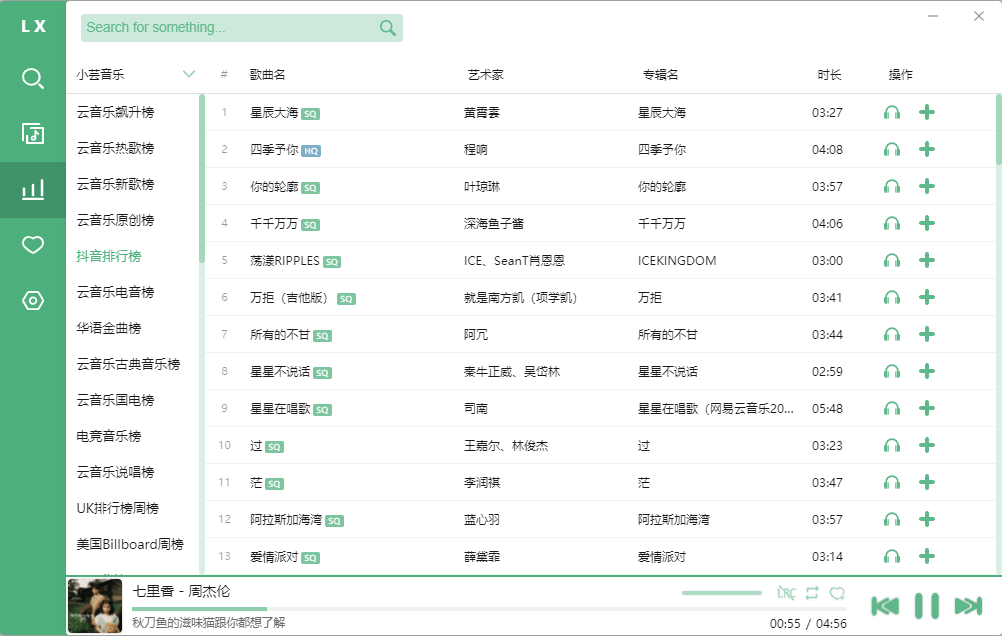
Task: Add 阿拉斯加海湾 using its plus icon
Action: 928,519
